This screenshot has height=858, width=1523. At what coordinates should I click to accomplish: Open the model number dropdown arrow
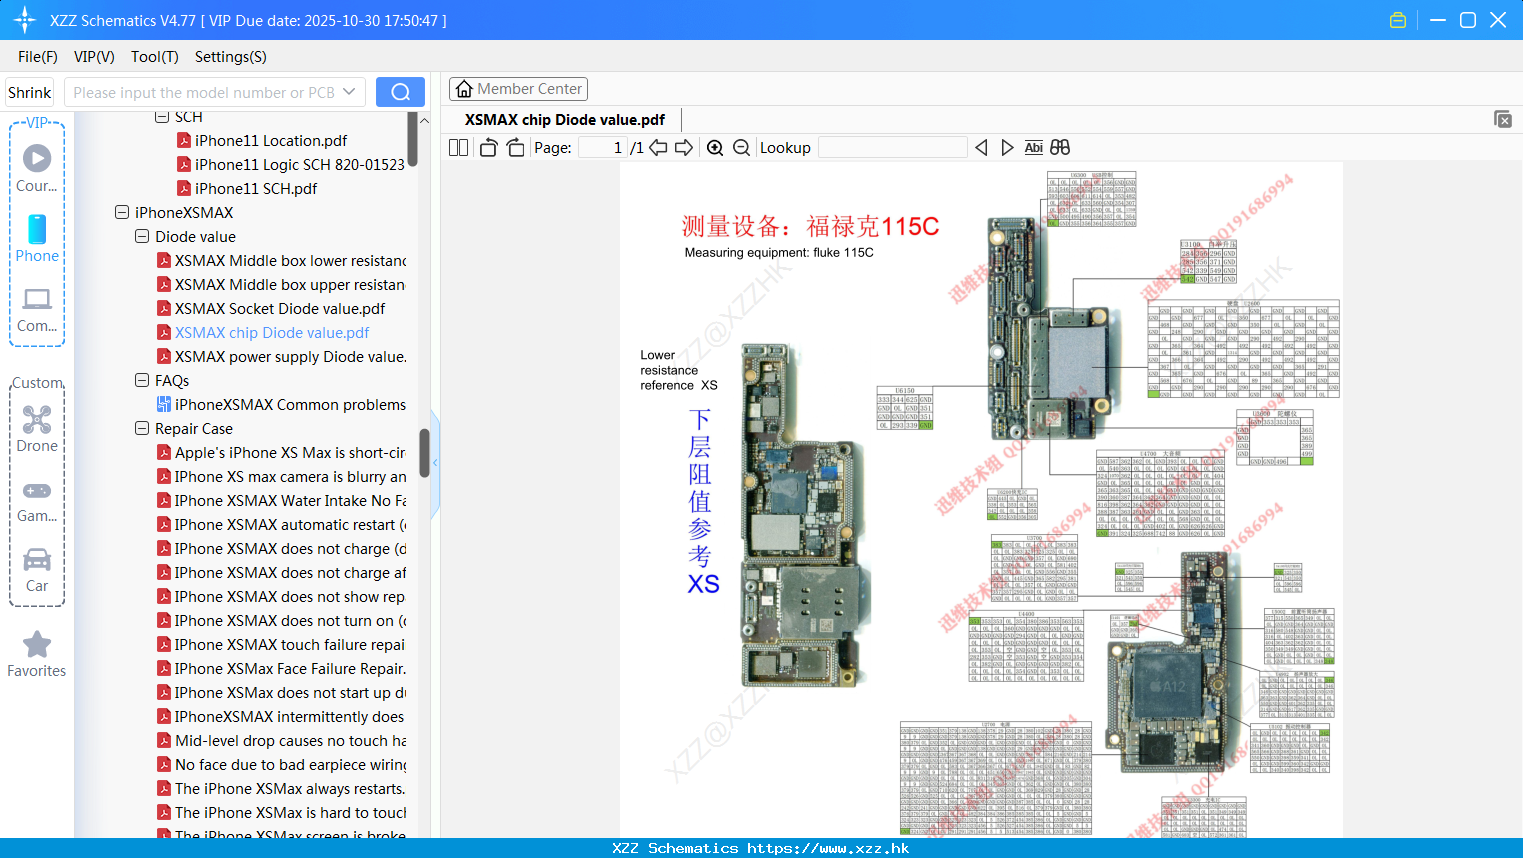(349, 92)
